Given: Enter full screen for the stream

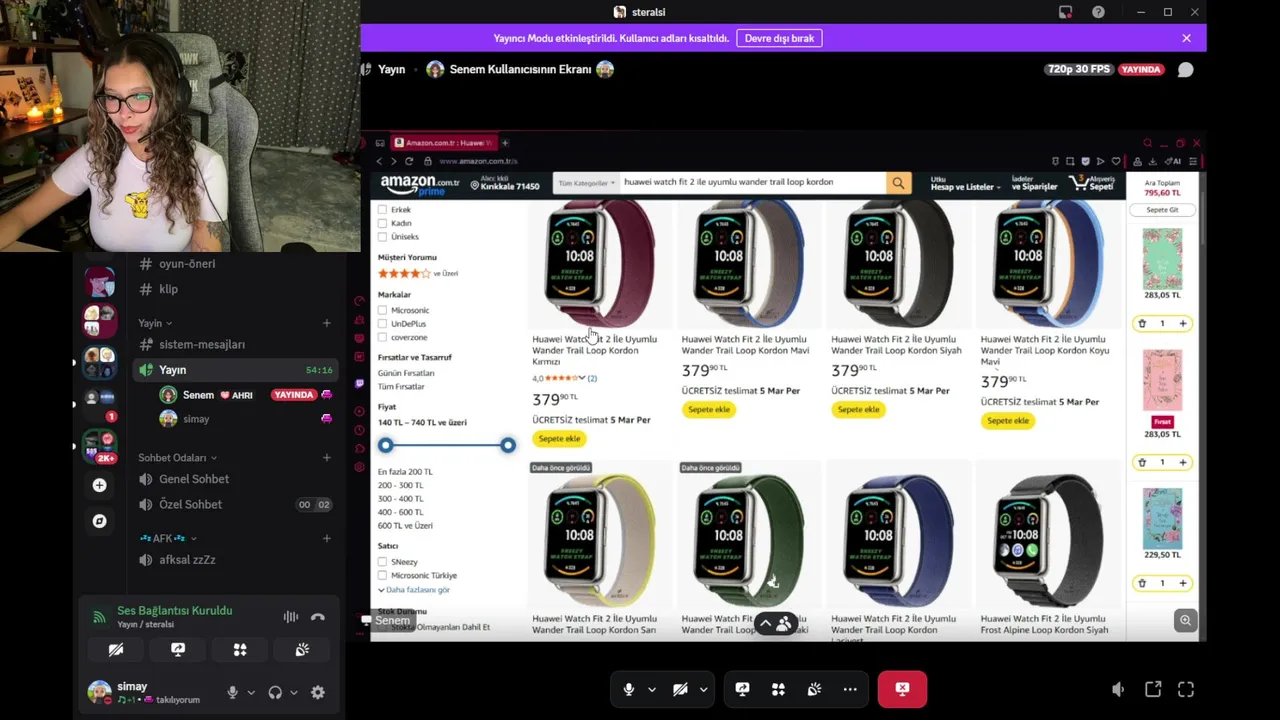Looking at the screenshot, I should click(1186, 689).
